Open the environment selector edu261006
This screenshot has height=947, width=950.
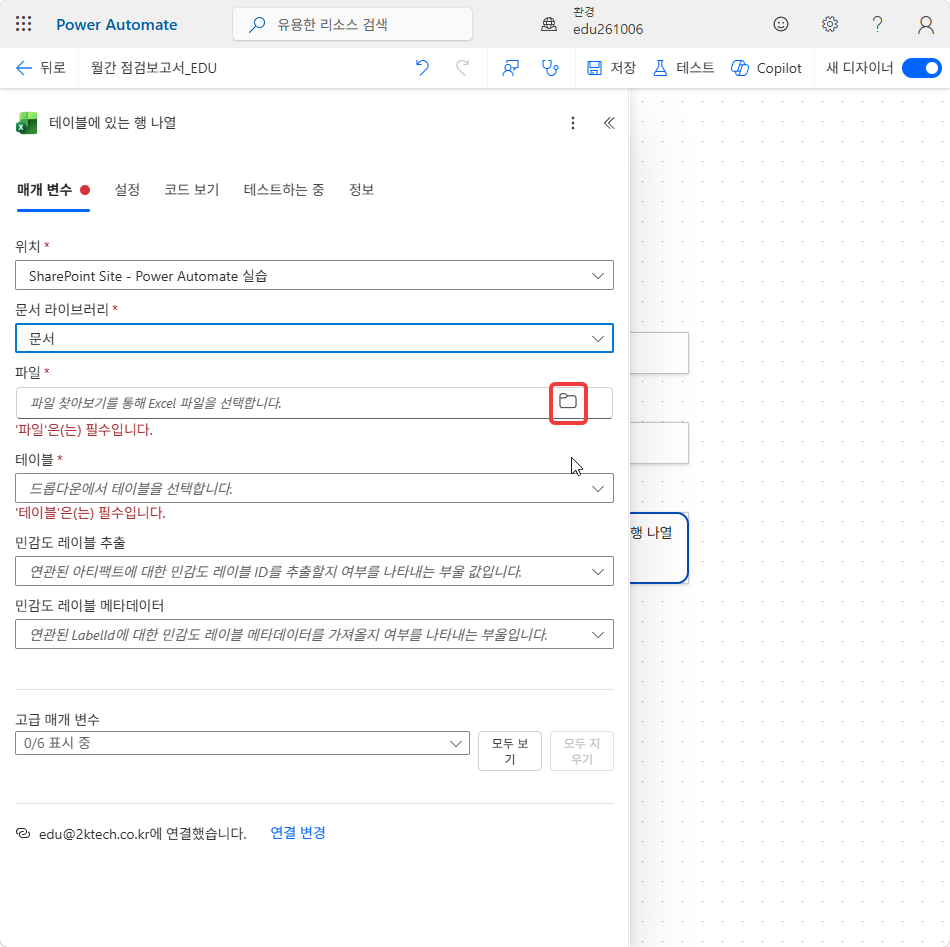coord(594,21)
